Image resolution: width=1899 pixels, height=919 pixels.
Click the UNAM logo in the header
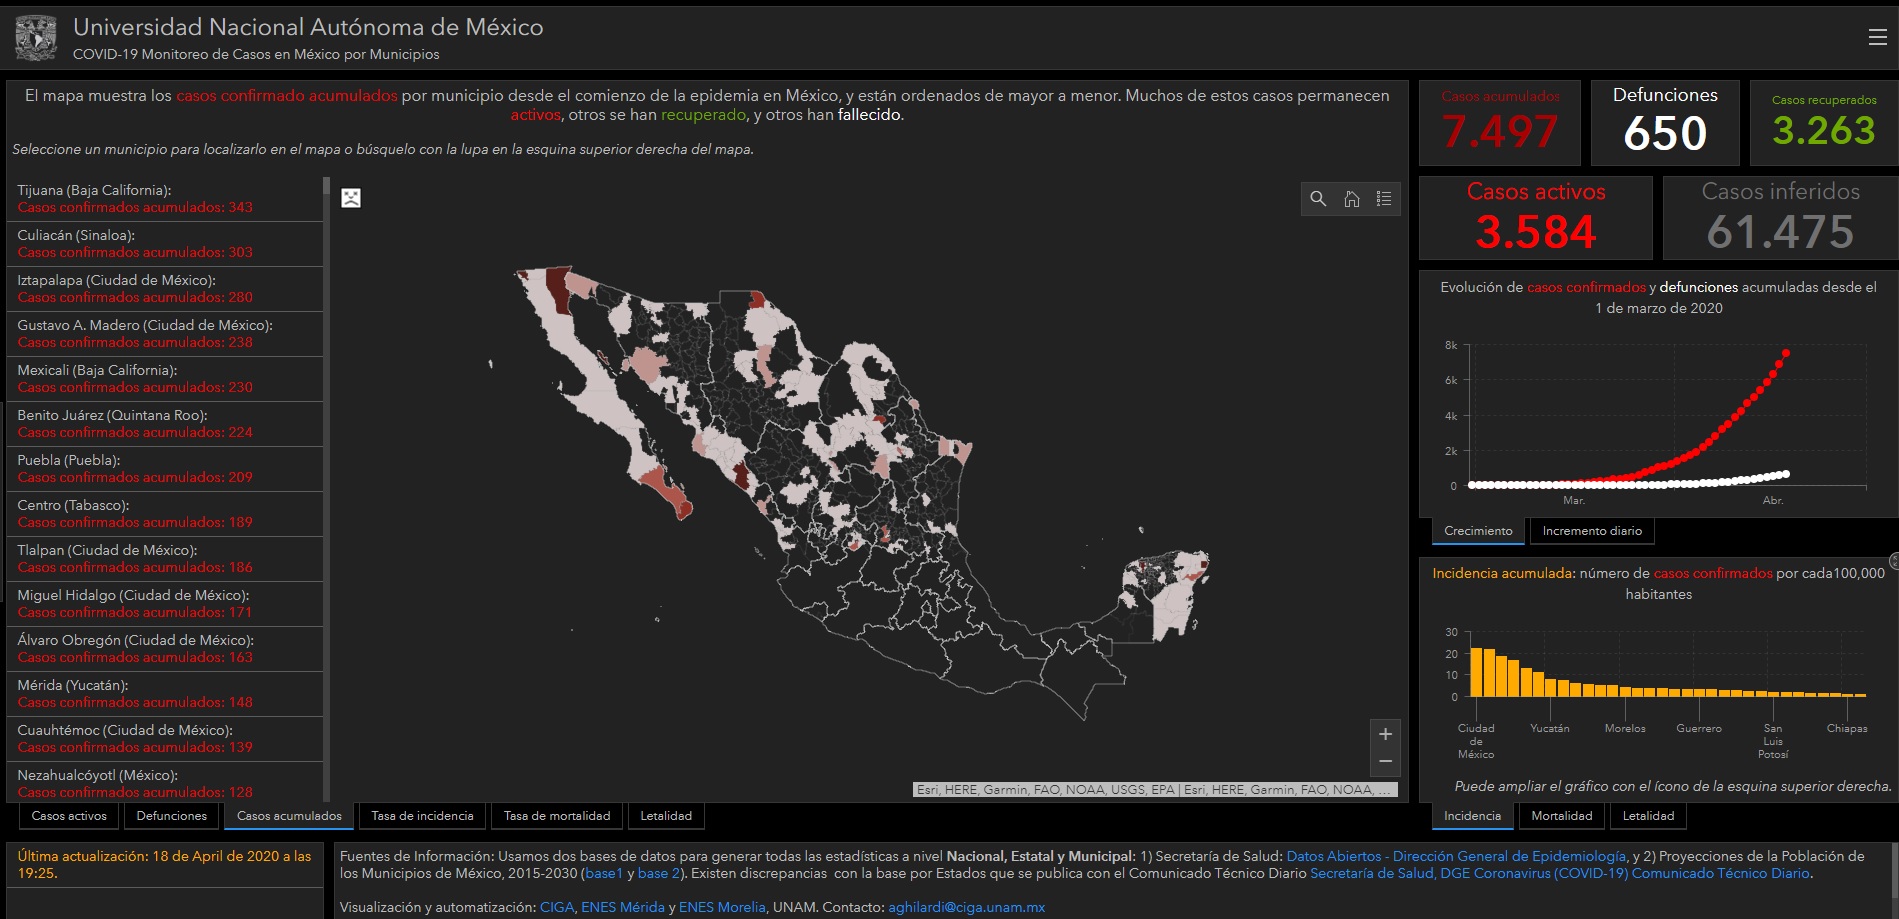36,38
